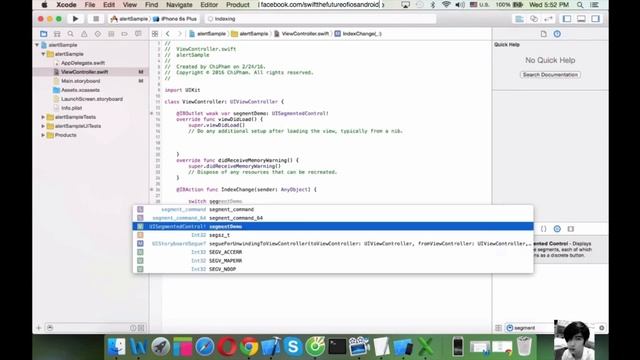This screenshot has width=640, height=360.
Task: Toggle library icon grid view
Action: point(498,328)
